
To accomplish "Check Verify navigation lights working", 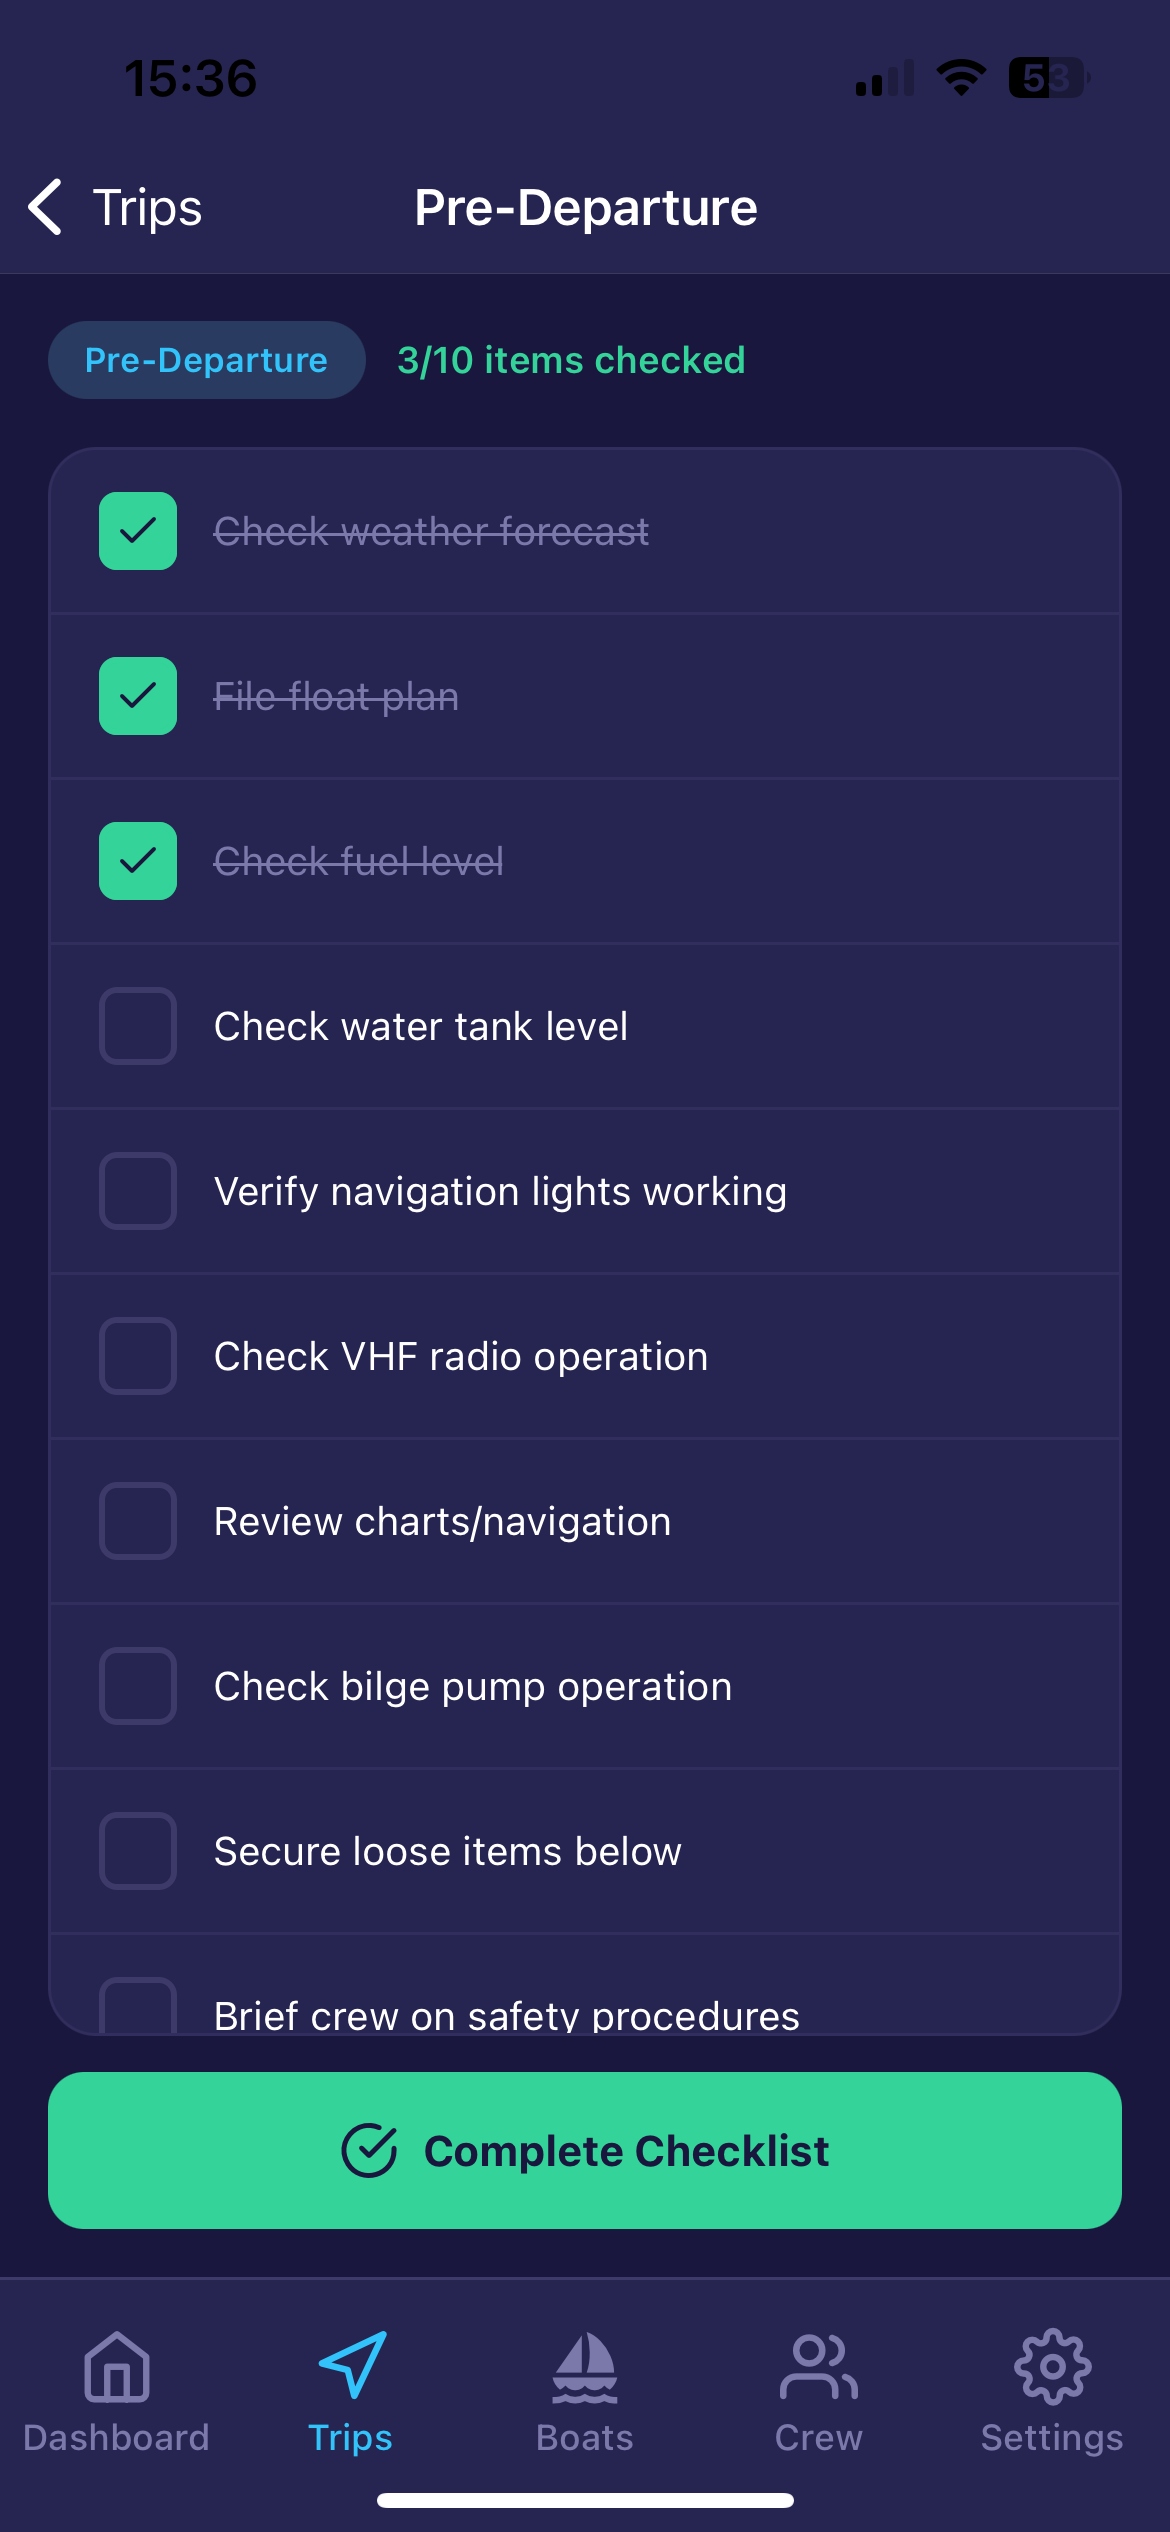I will [x=137, y=1190].
